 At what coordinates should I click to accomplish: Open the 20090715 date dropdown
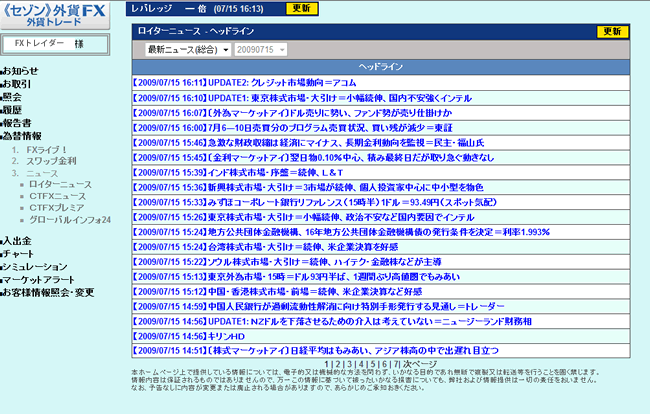pos(260,50)
